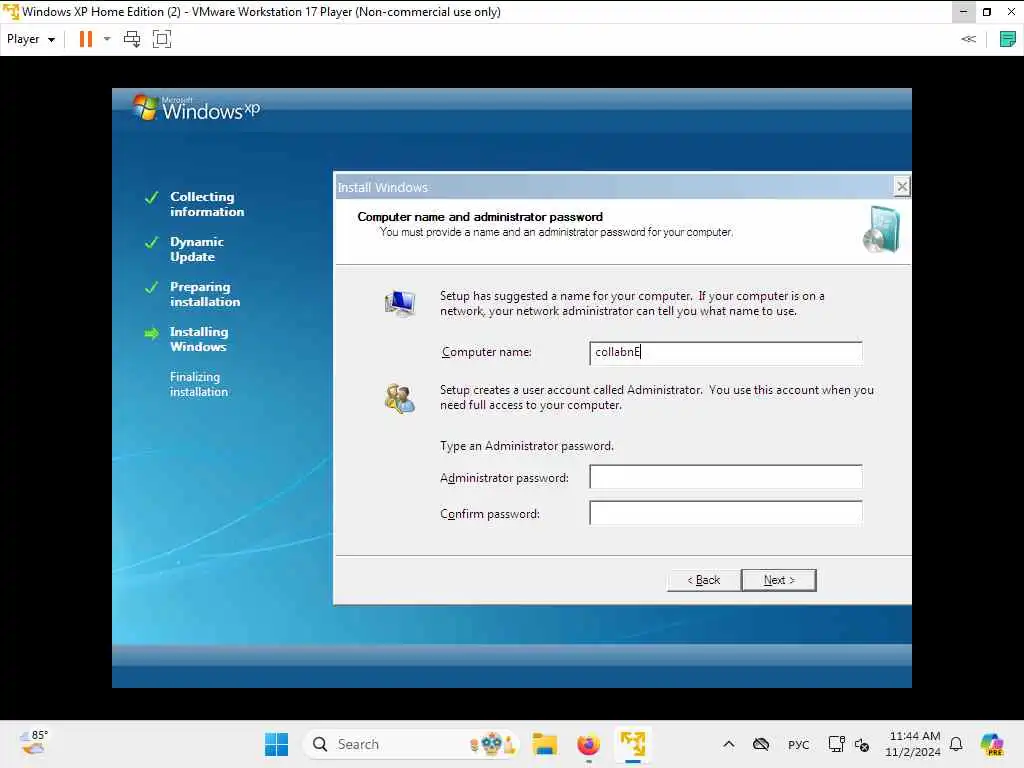This screenshot has height=768, width=1024.
Task: Click the Computer name input field
Action: (x=725, y=353)
